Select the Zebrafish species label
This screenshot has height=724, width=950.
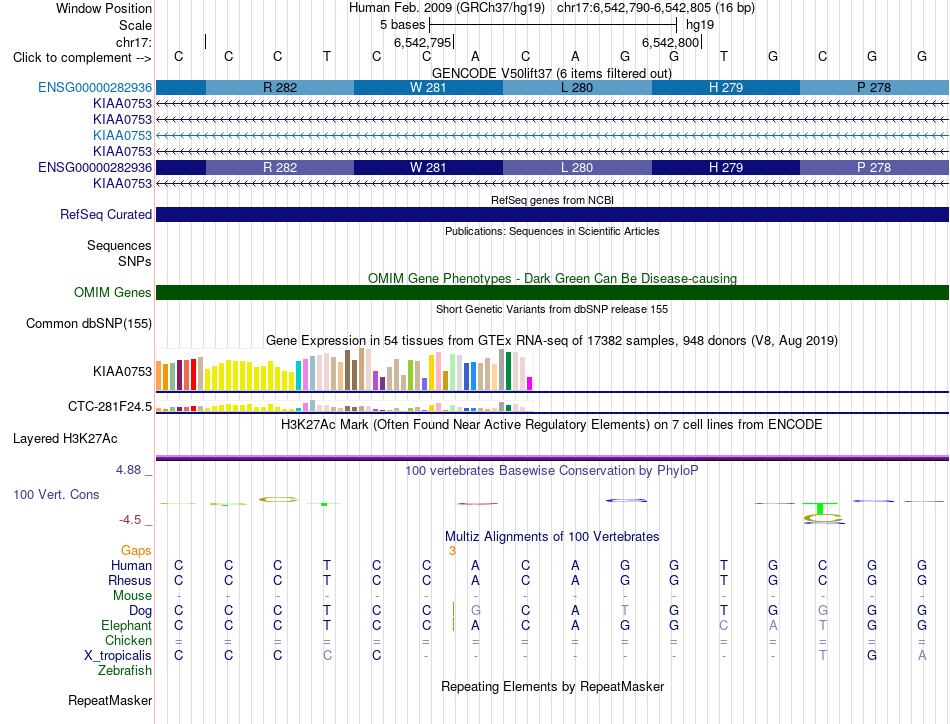pyautogui.click(x=125, y=671)
